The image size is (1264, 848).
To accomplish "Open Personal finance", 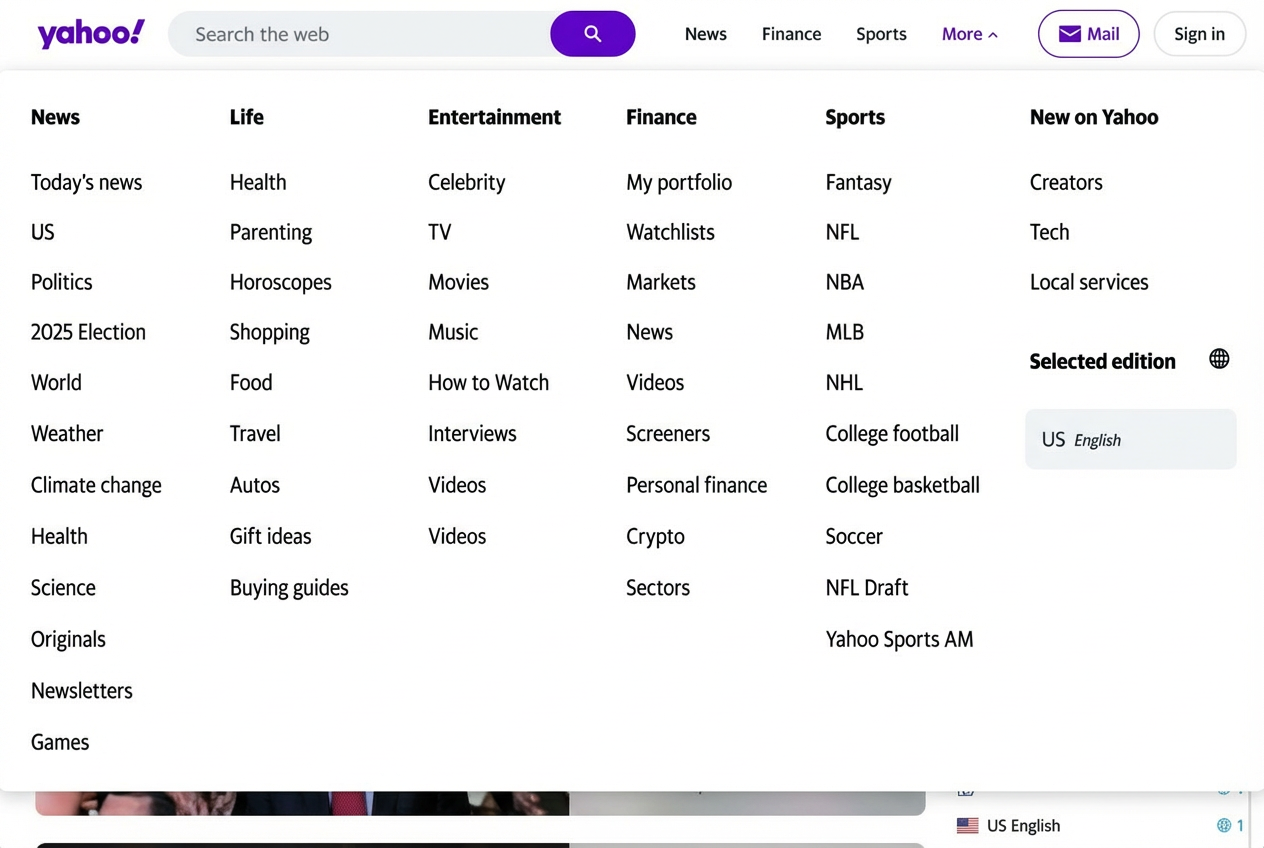I will point(697,485).
